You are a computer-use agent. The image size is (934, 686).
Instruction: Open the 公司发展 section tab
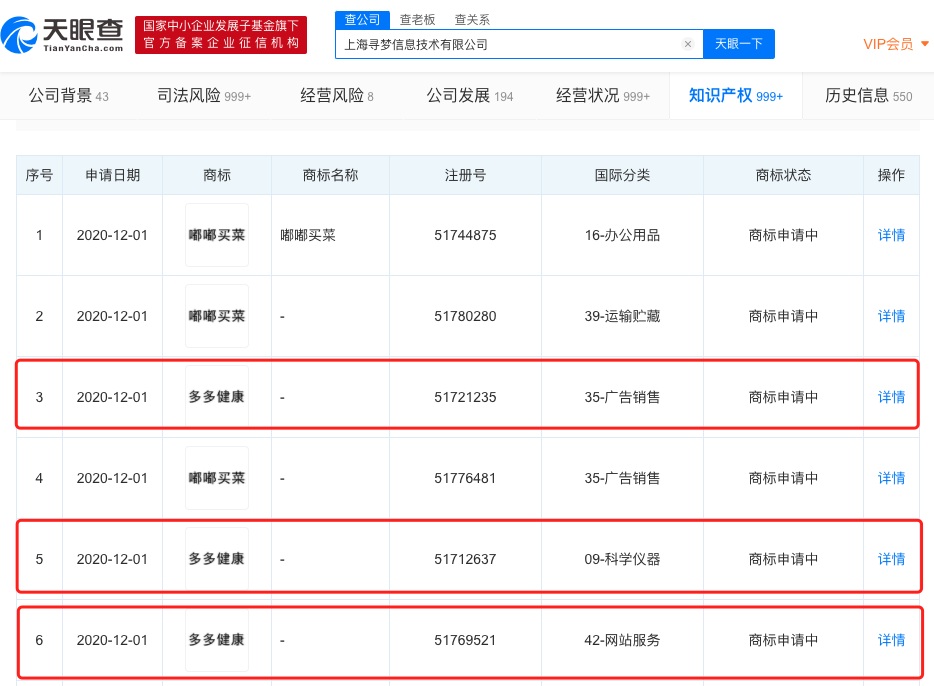[469, 96]
